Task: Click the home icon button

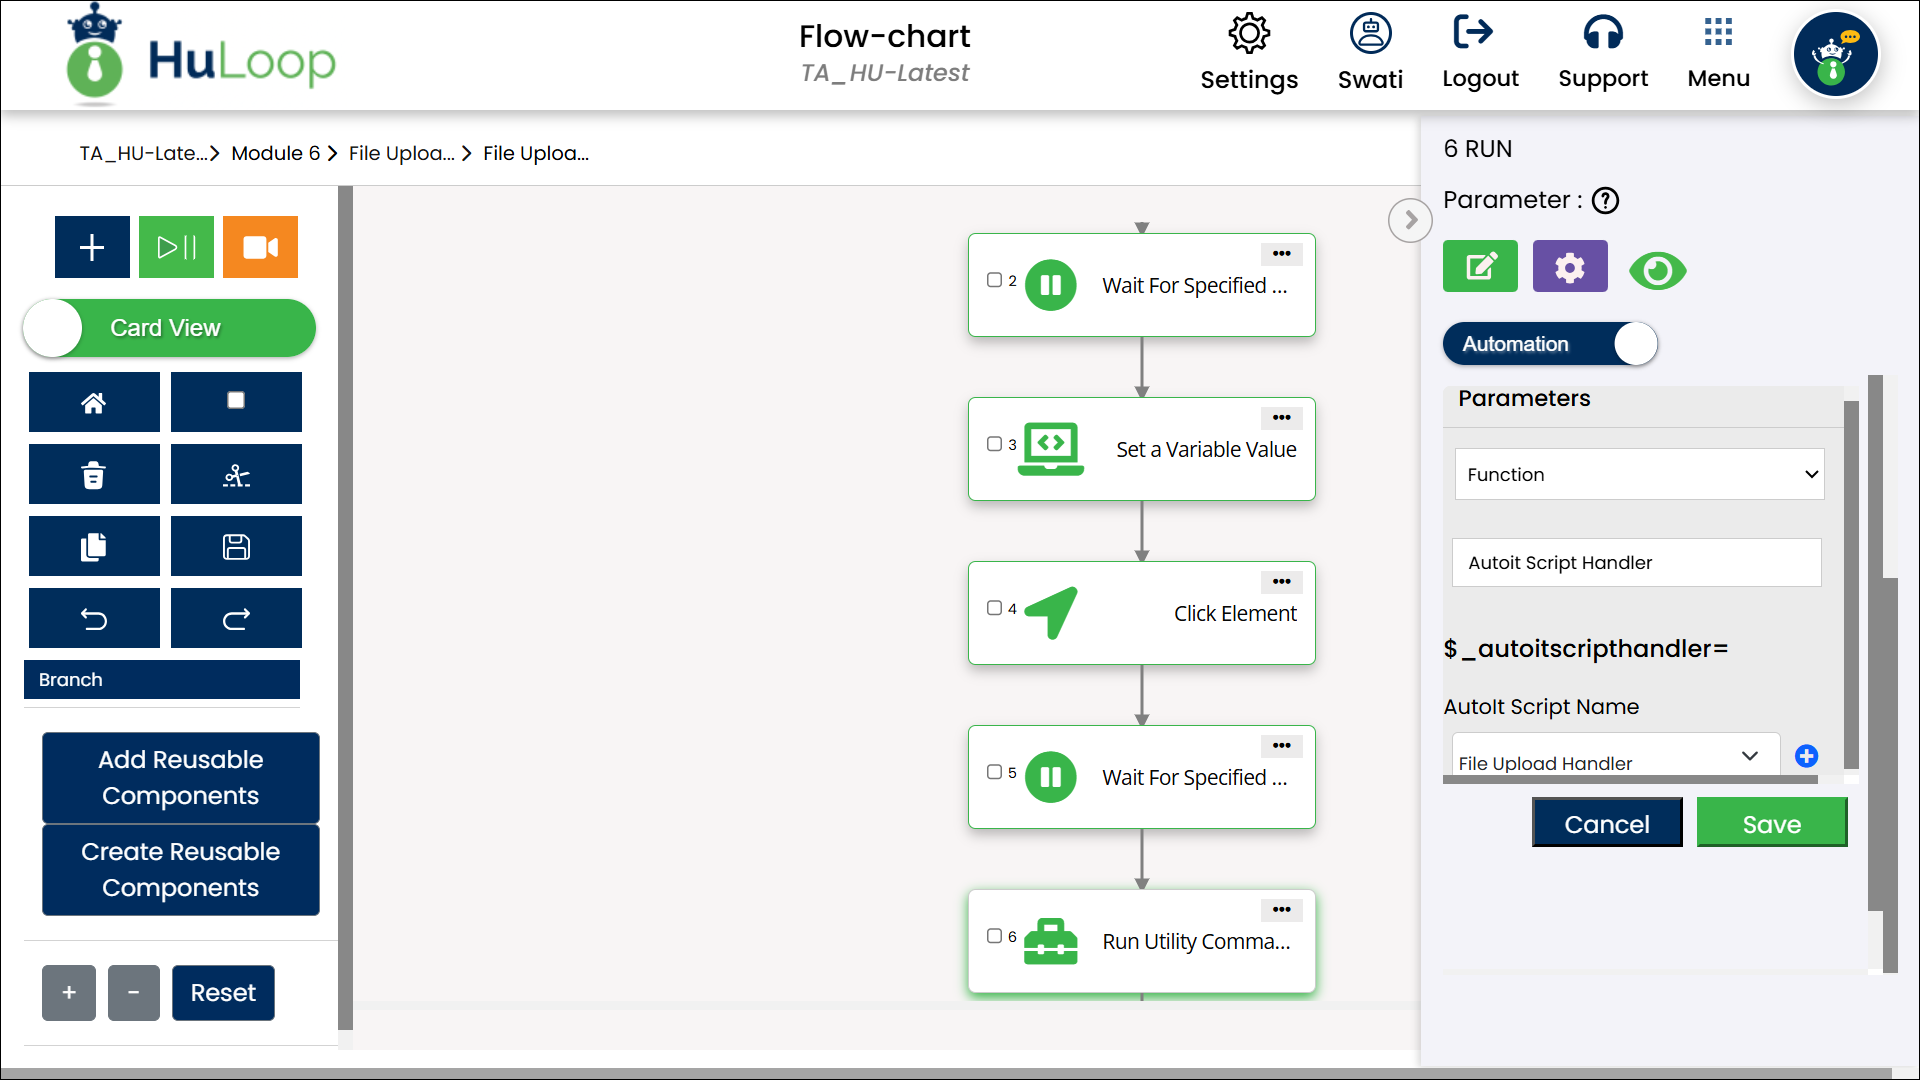Action: [94, 403]
